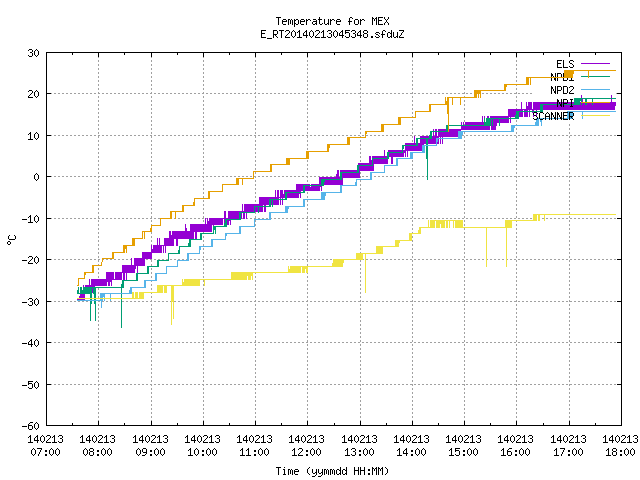Click the x-axis label 140213 11:00
The height and width of the screenshot is (480, 640).
(255, 445)
